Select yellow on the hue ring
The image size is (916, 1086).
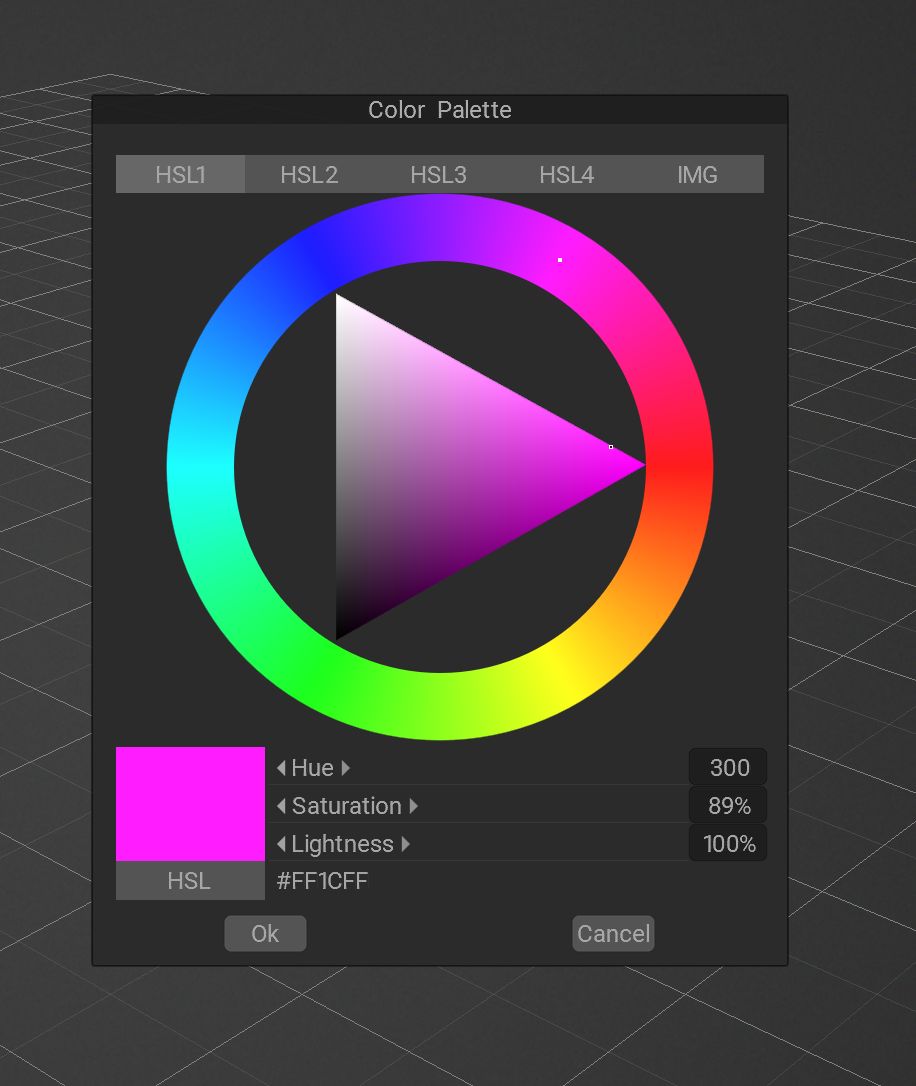coord(559,675)
